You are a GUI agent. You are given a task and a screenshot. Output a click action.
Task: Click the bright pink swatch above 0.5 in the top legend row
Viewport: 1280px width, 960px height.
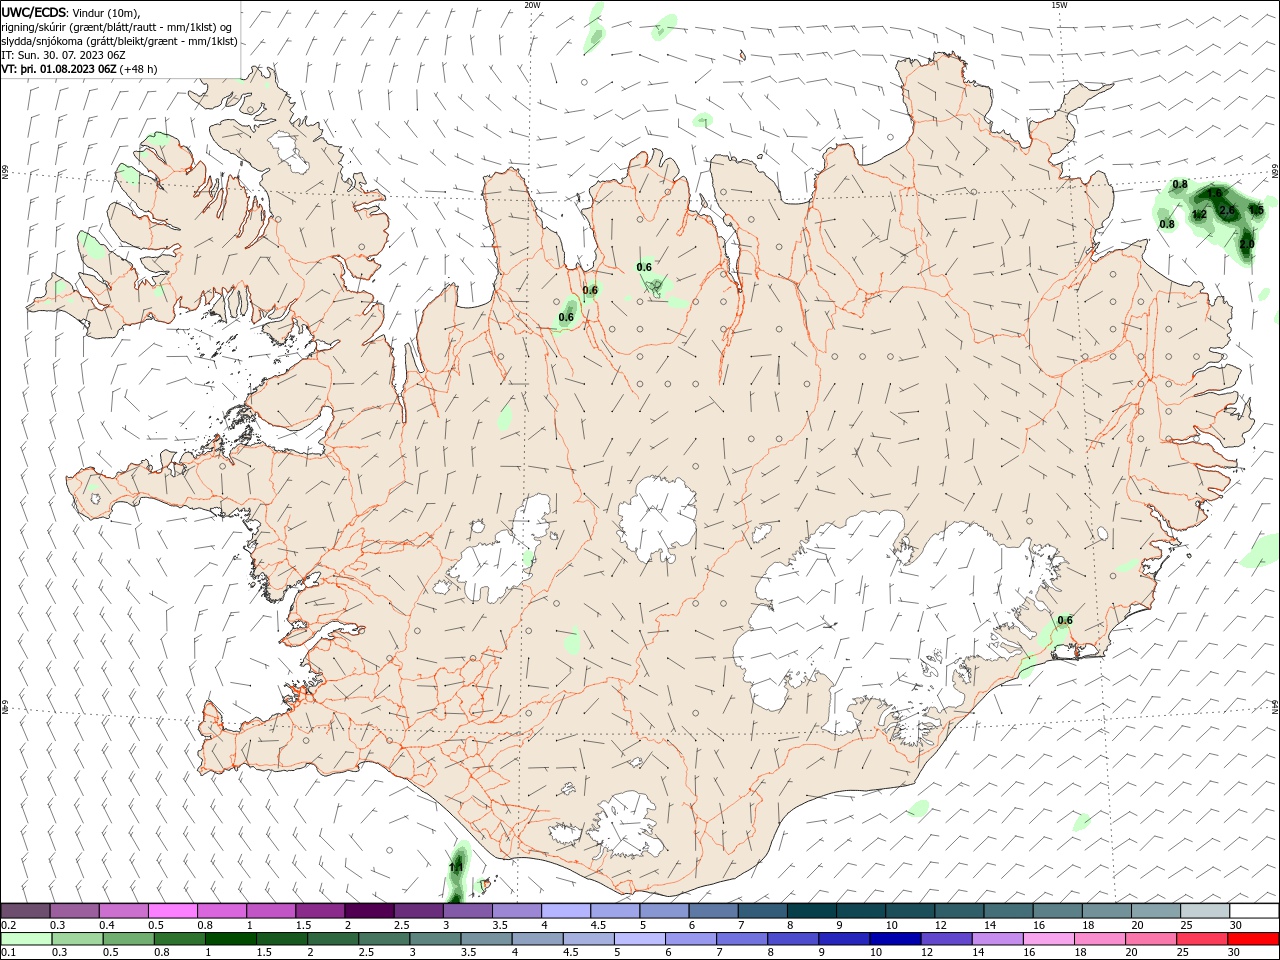(x=172, y=911)
